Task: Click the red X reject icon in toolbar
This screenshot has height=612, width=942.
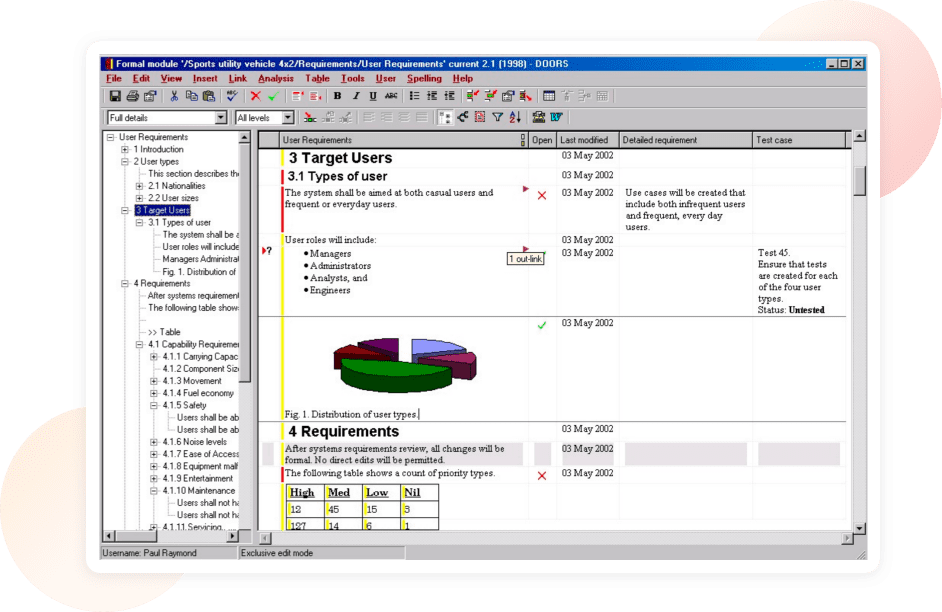Action: click(x=255, y=96)
